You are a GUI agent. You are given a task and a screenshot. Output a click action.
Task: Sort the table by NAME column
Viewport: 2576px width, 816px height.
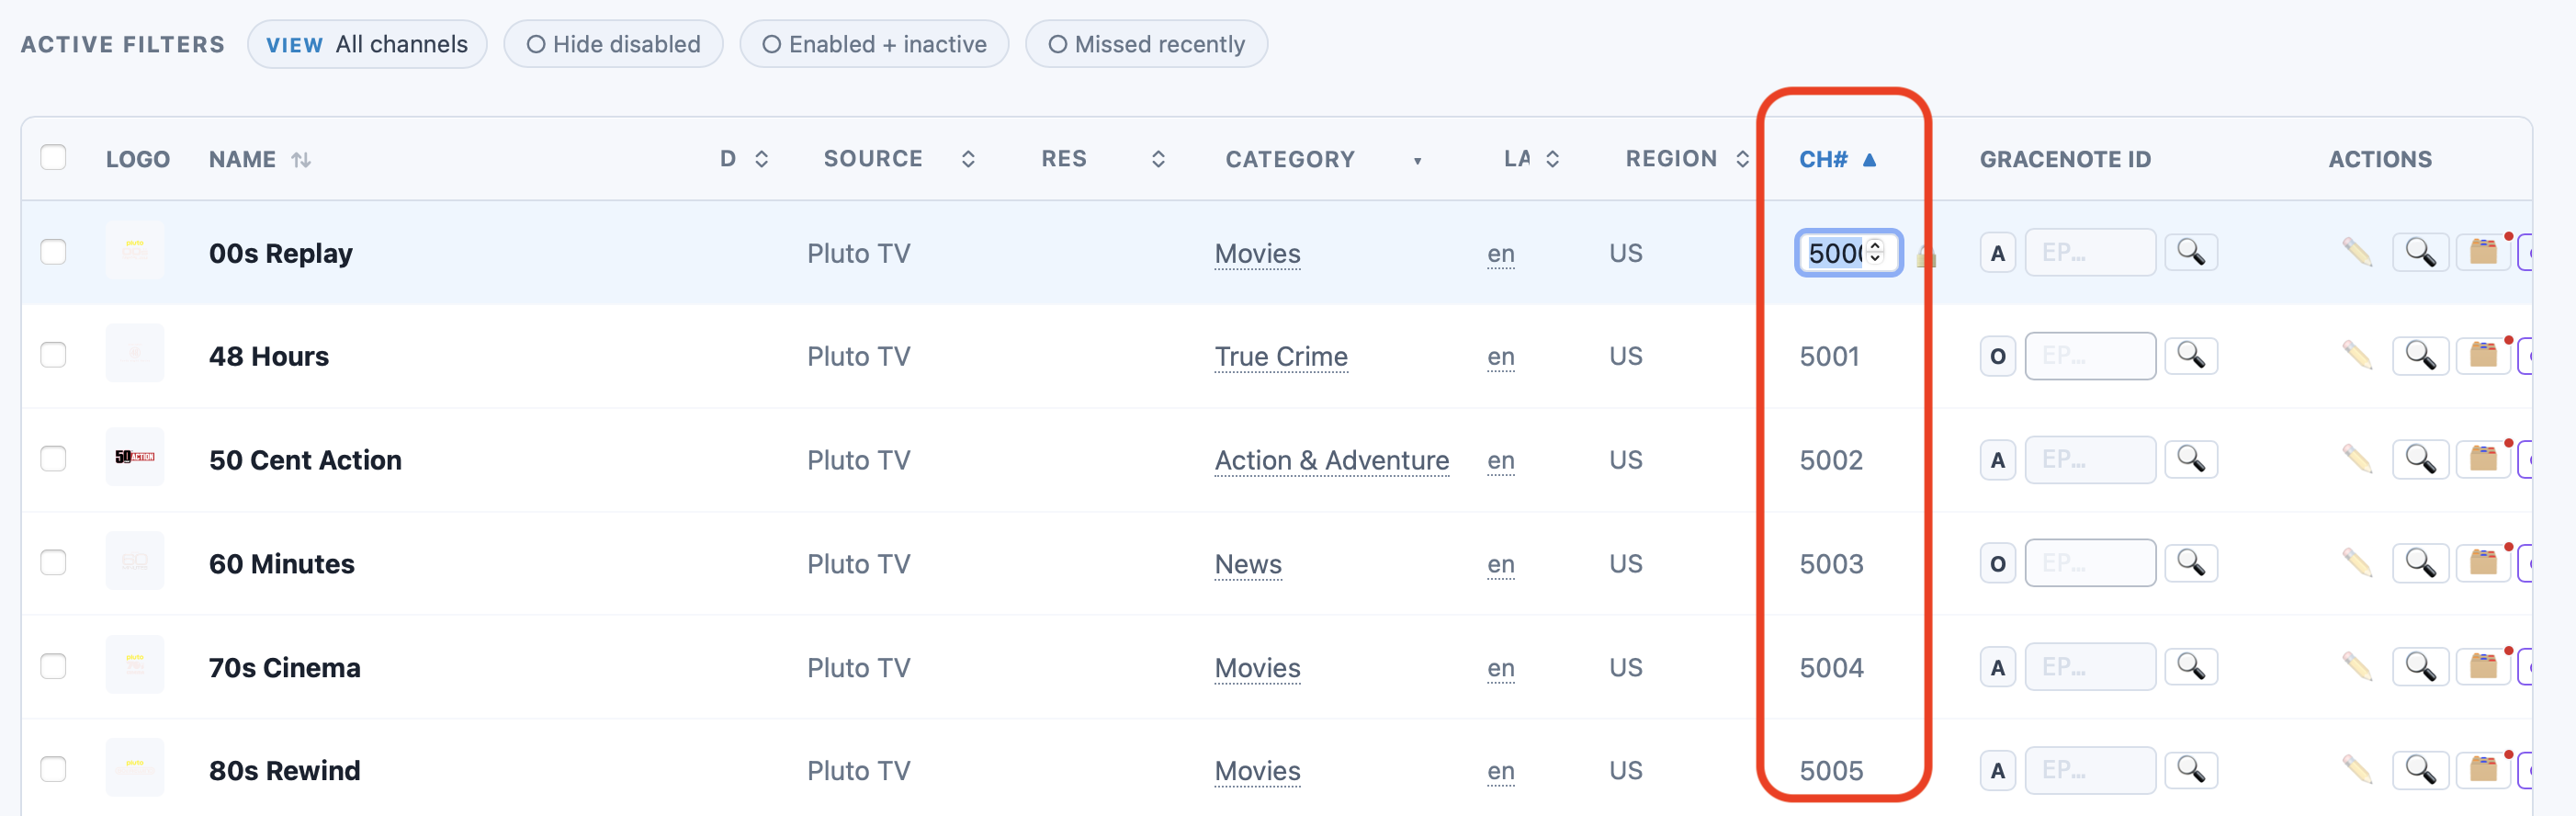[x=259, y=159]
